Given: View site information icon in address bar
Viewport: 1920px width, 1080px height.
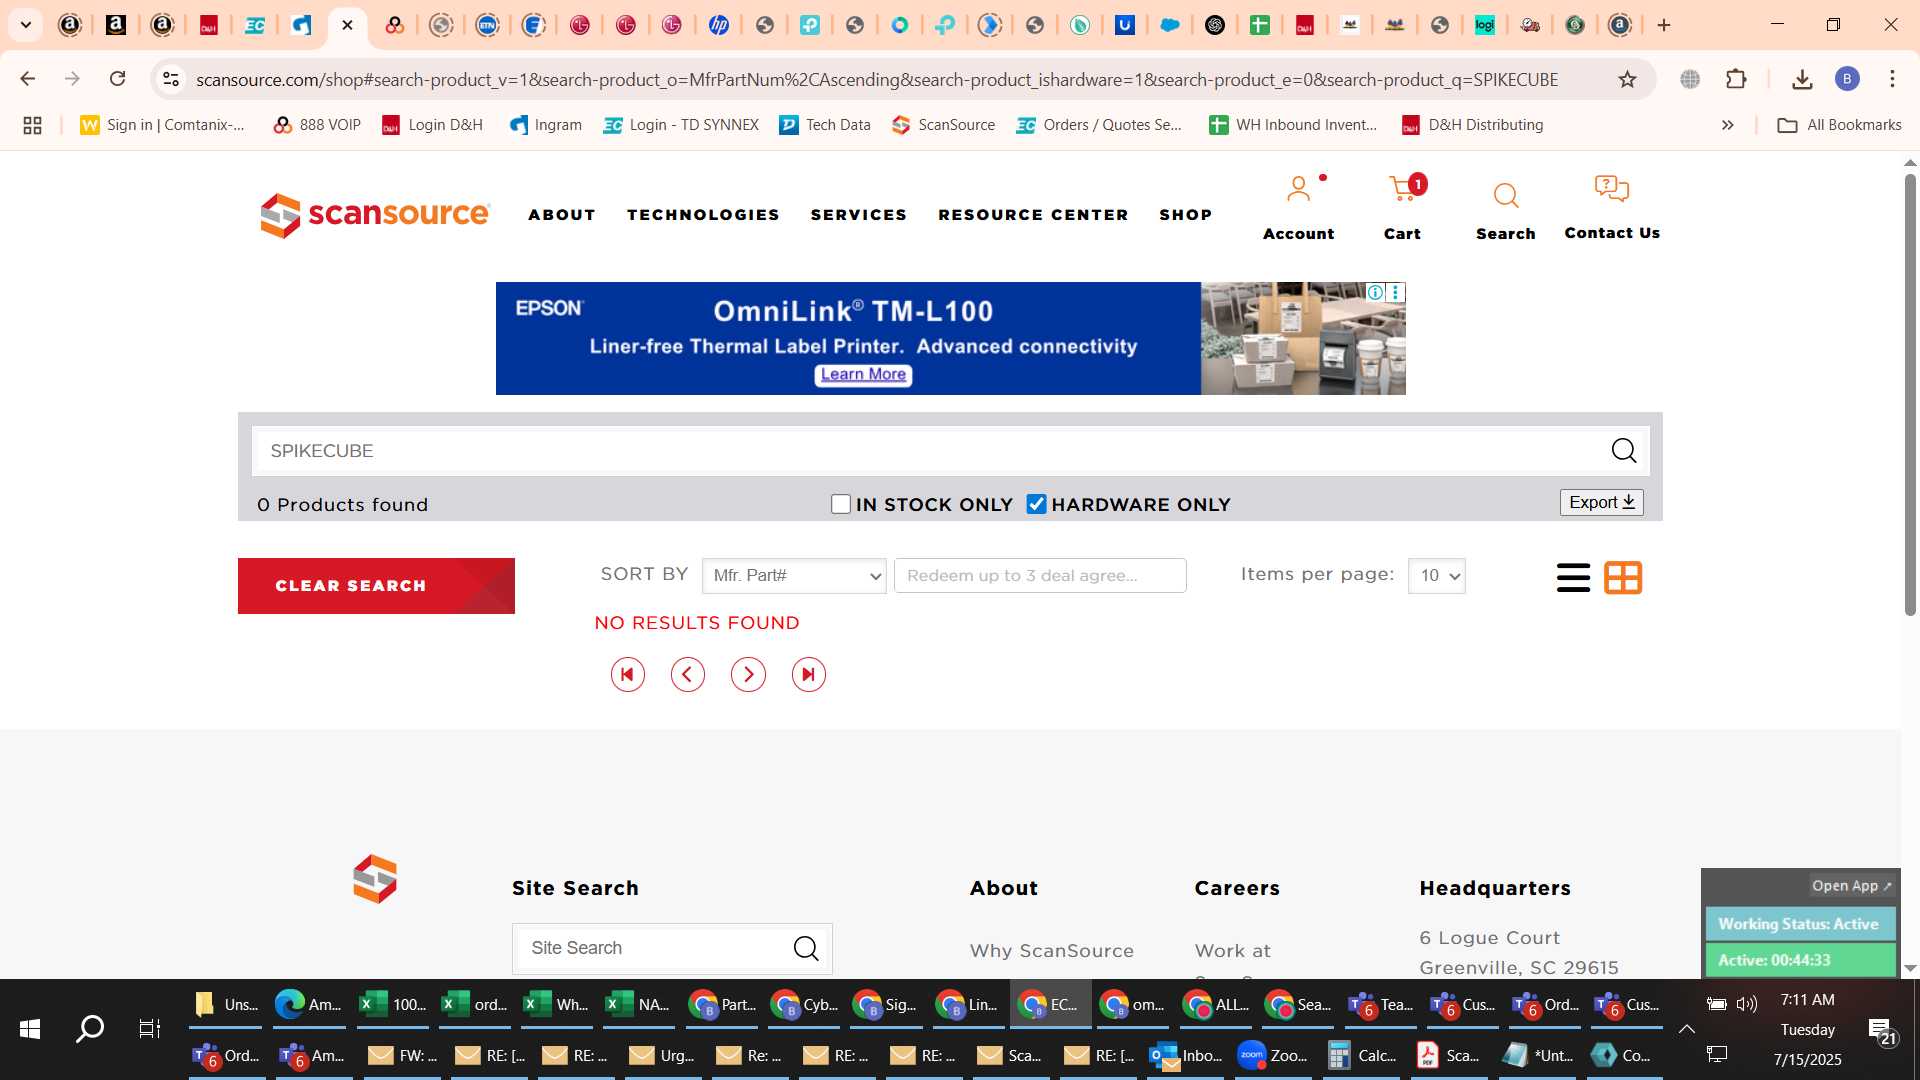Looking at the screenshot, I should [171, 79].
